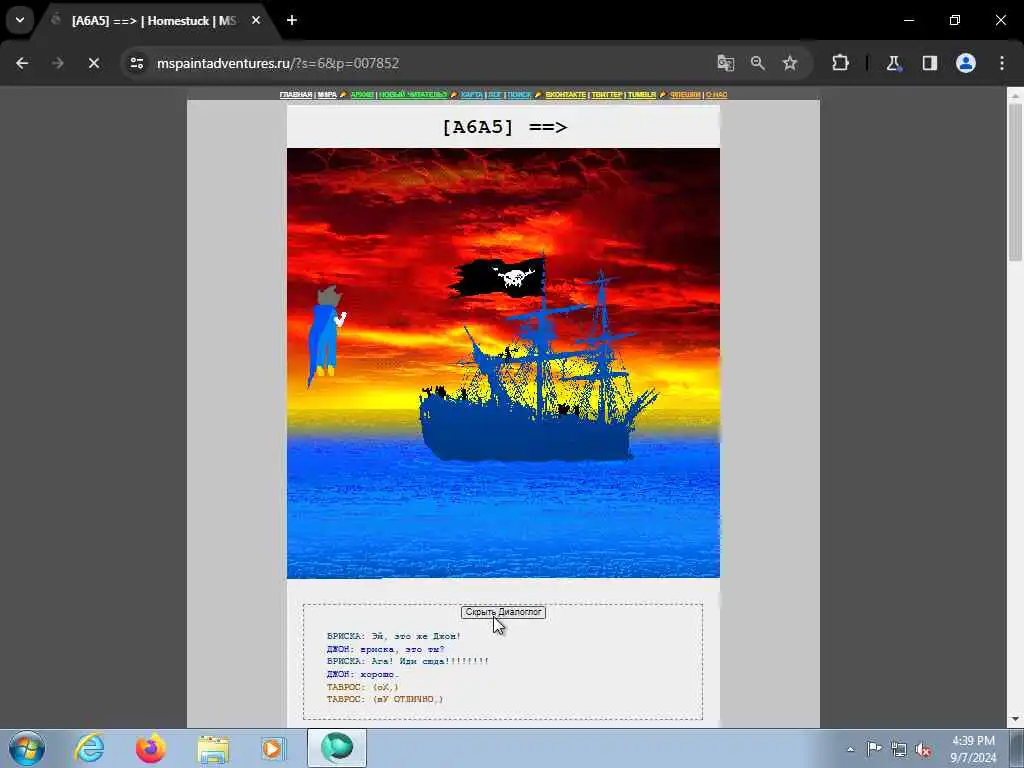Show hidden system tray icons
Image resolution: width=1024 pixels, height=768 pixels.
click(850, 749)
